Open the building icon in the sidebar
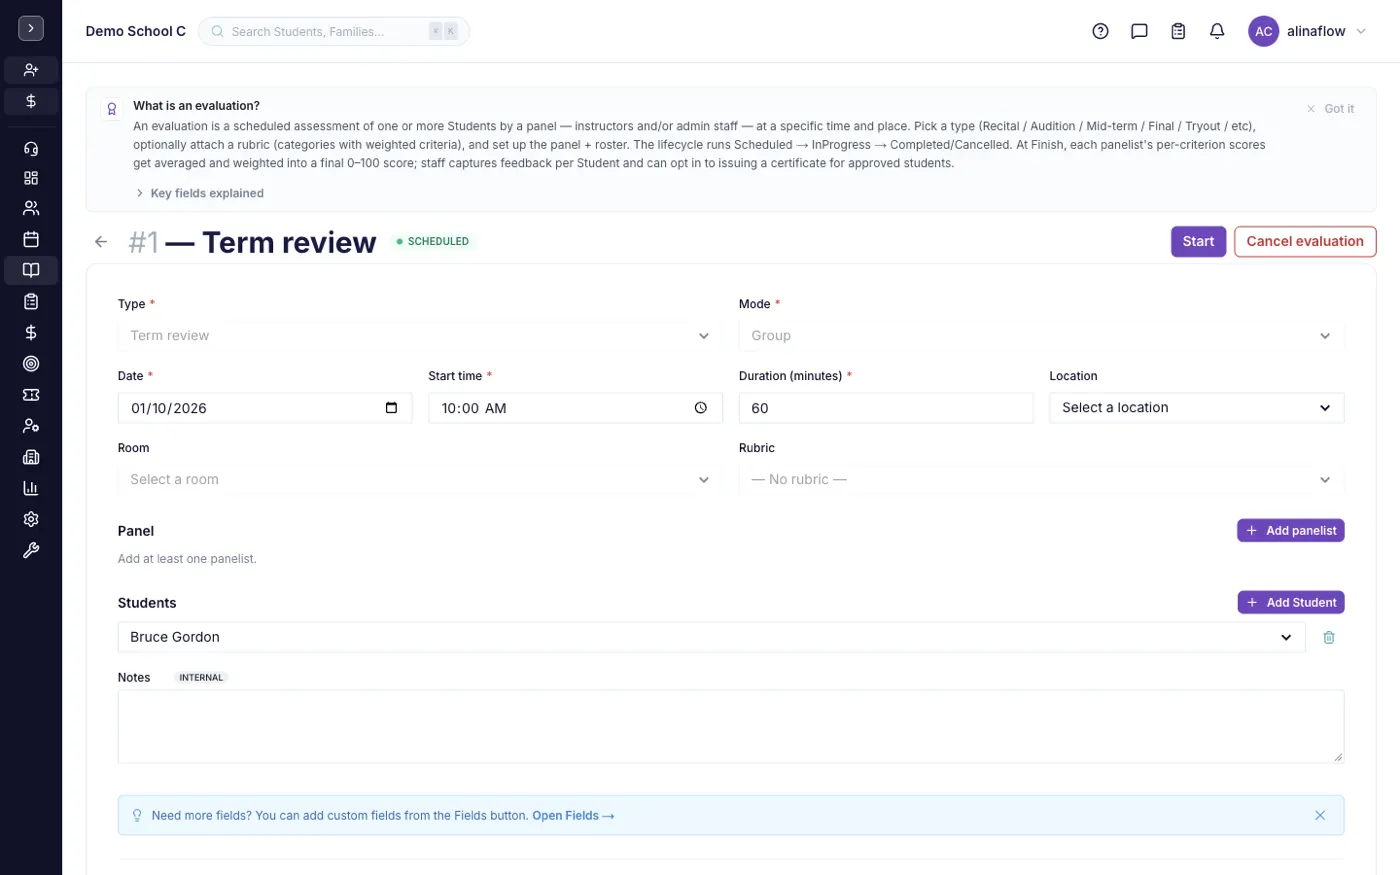 click(x=31, y=457)
